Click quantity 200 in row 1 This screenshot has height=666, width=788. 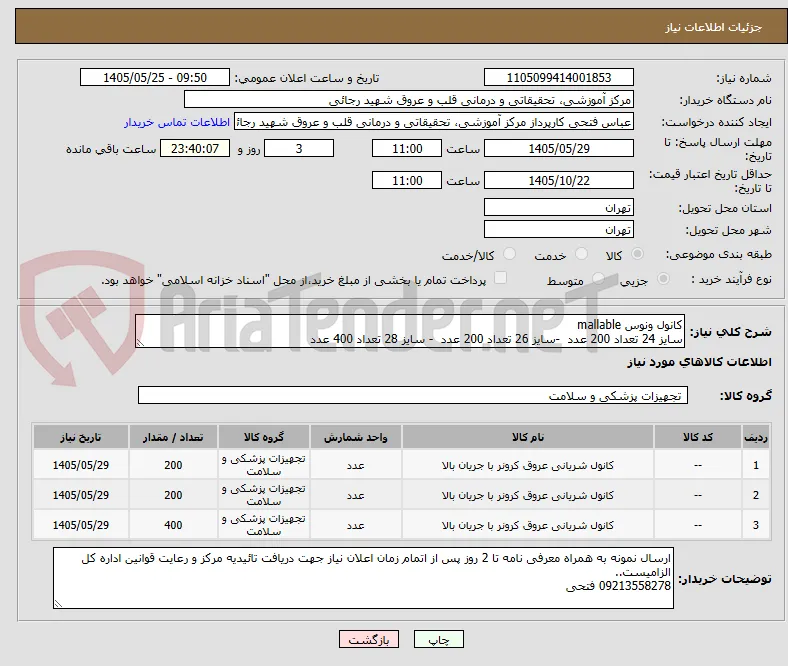[x=173, y=465]
